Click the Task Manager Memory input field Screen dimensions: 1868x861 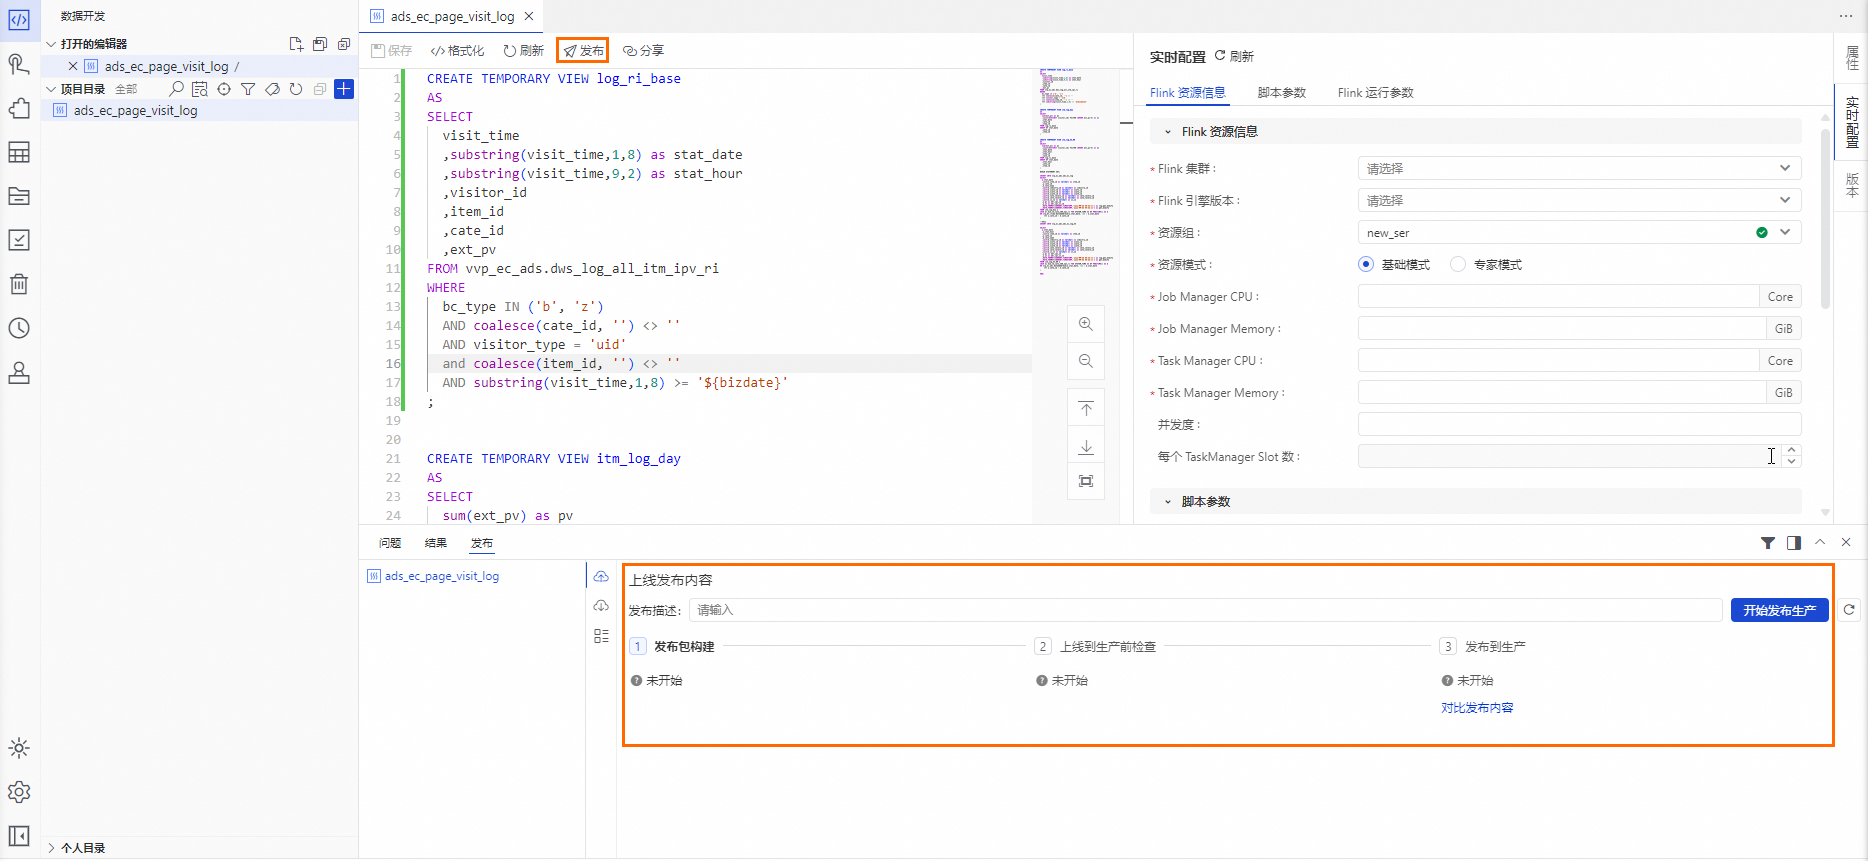[1562, 392]
